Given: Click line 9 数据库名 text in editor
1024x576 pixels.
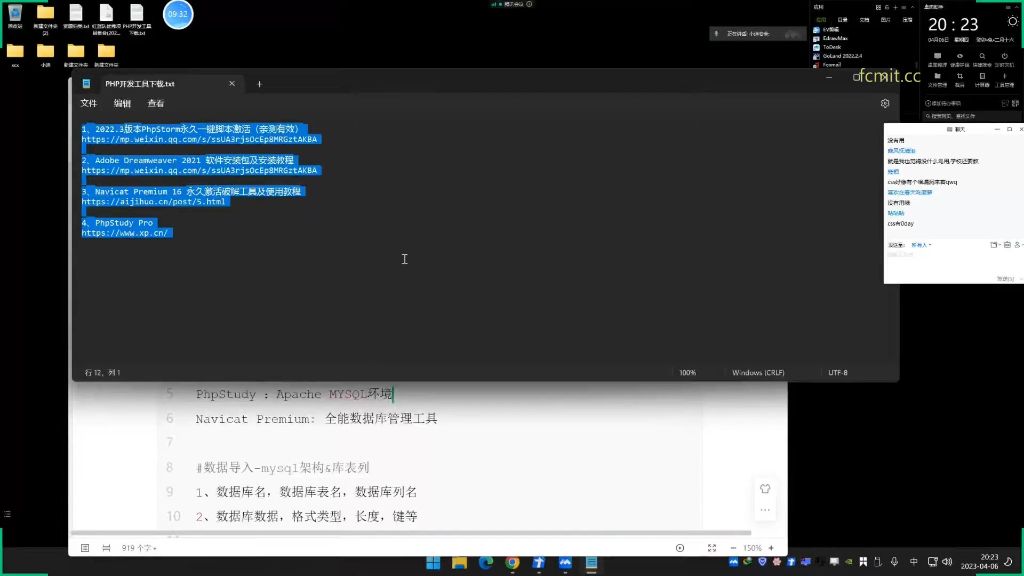Looking at the screenshot, I should coord(306,492).
